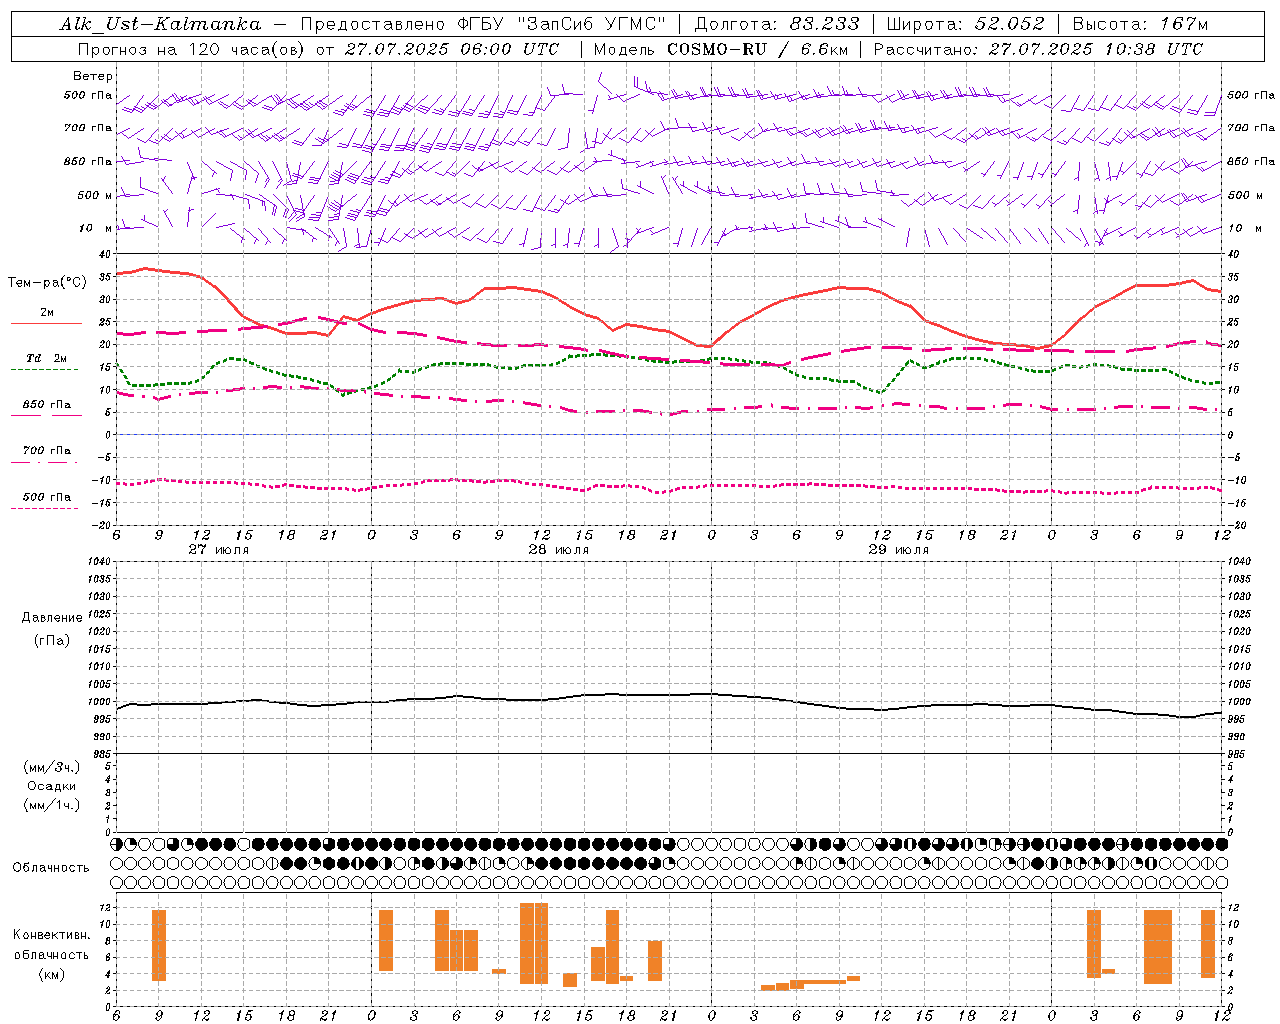
Task: Click the blue zero-degree line in the temperature chart
Action: pos(670,434)
